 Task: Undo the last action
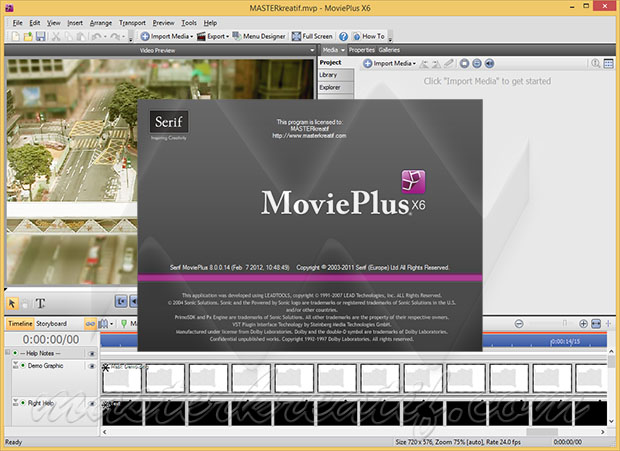(x=96, y=37)
